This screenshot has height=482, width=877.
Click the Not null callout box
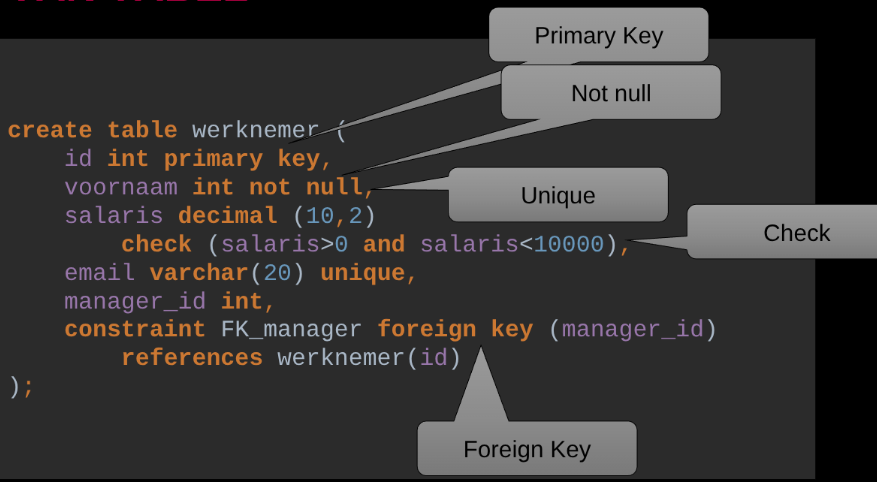(x=610, y=93)
